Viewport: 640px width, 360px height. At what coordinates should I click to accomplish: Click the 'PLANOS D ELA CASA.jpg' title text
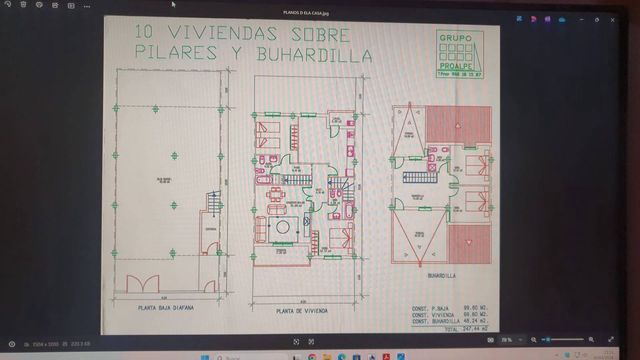tap(306, 13)
